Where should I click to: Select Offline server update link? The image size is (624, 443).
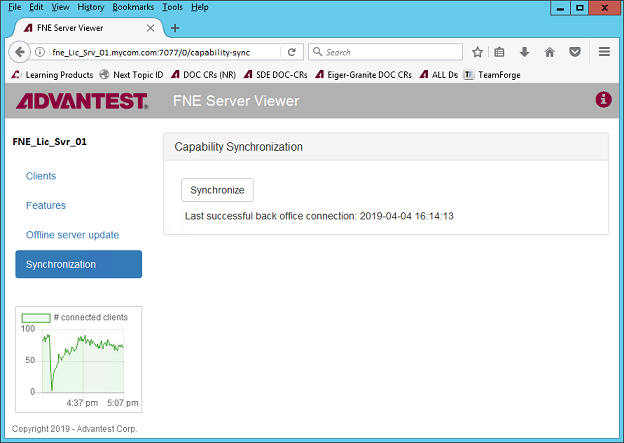(72, 235)
